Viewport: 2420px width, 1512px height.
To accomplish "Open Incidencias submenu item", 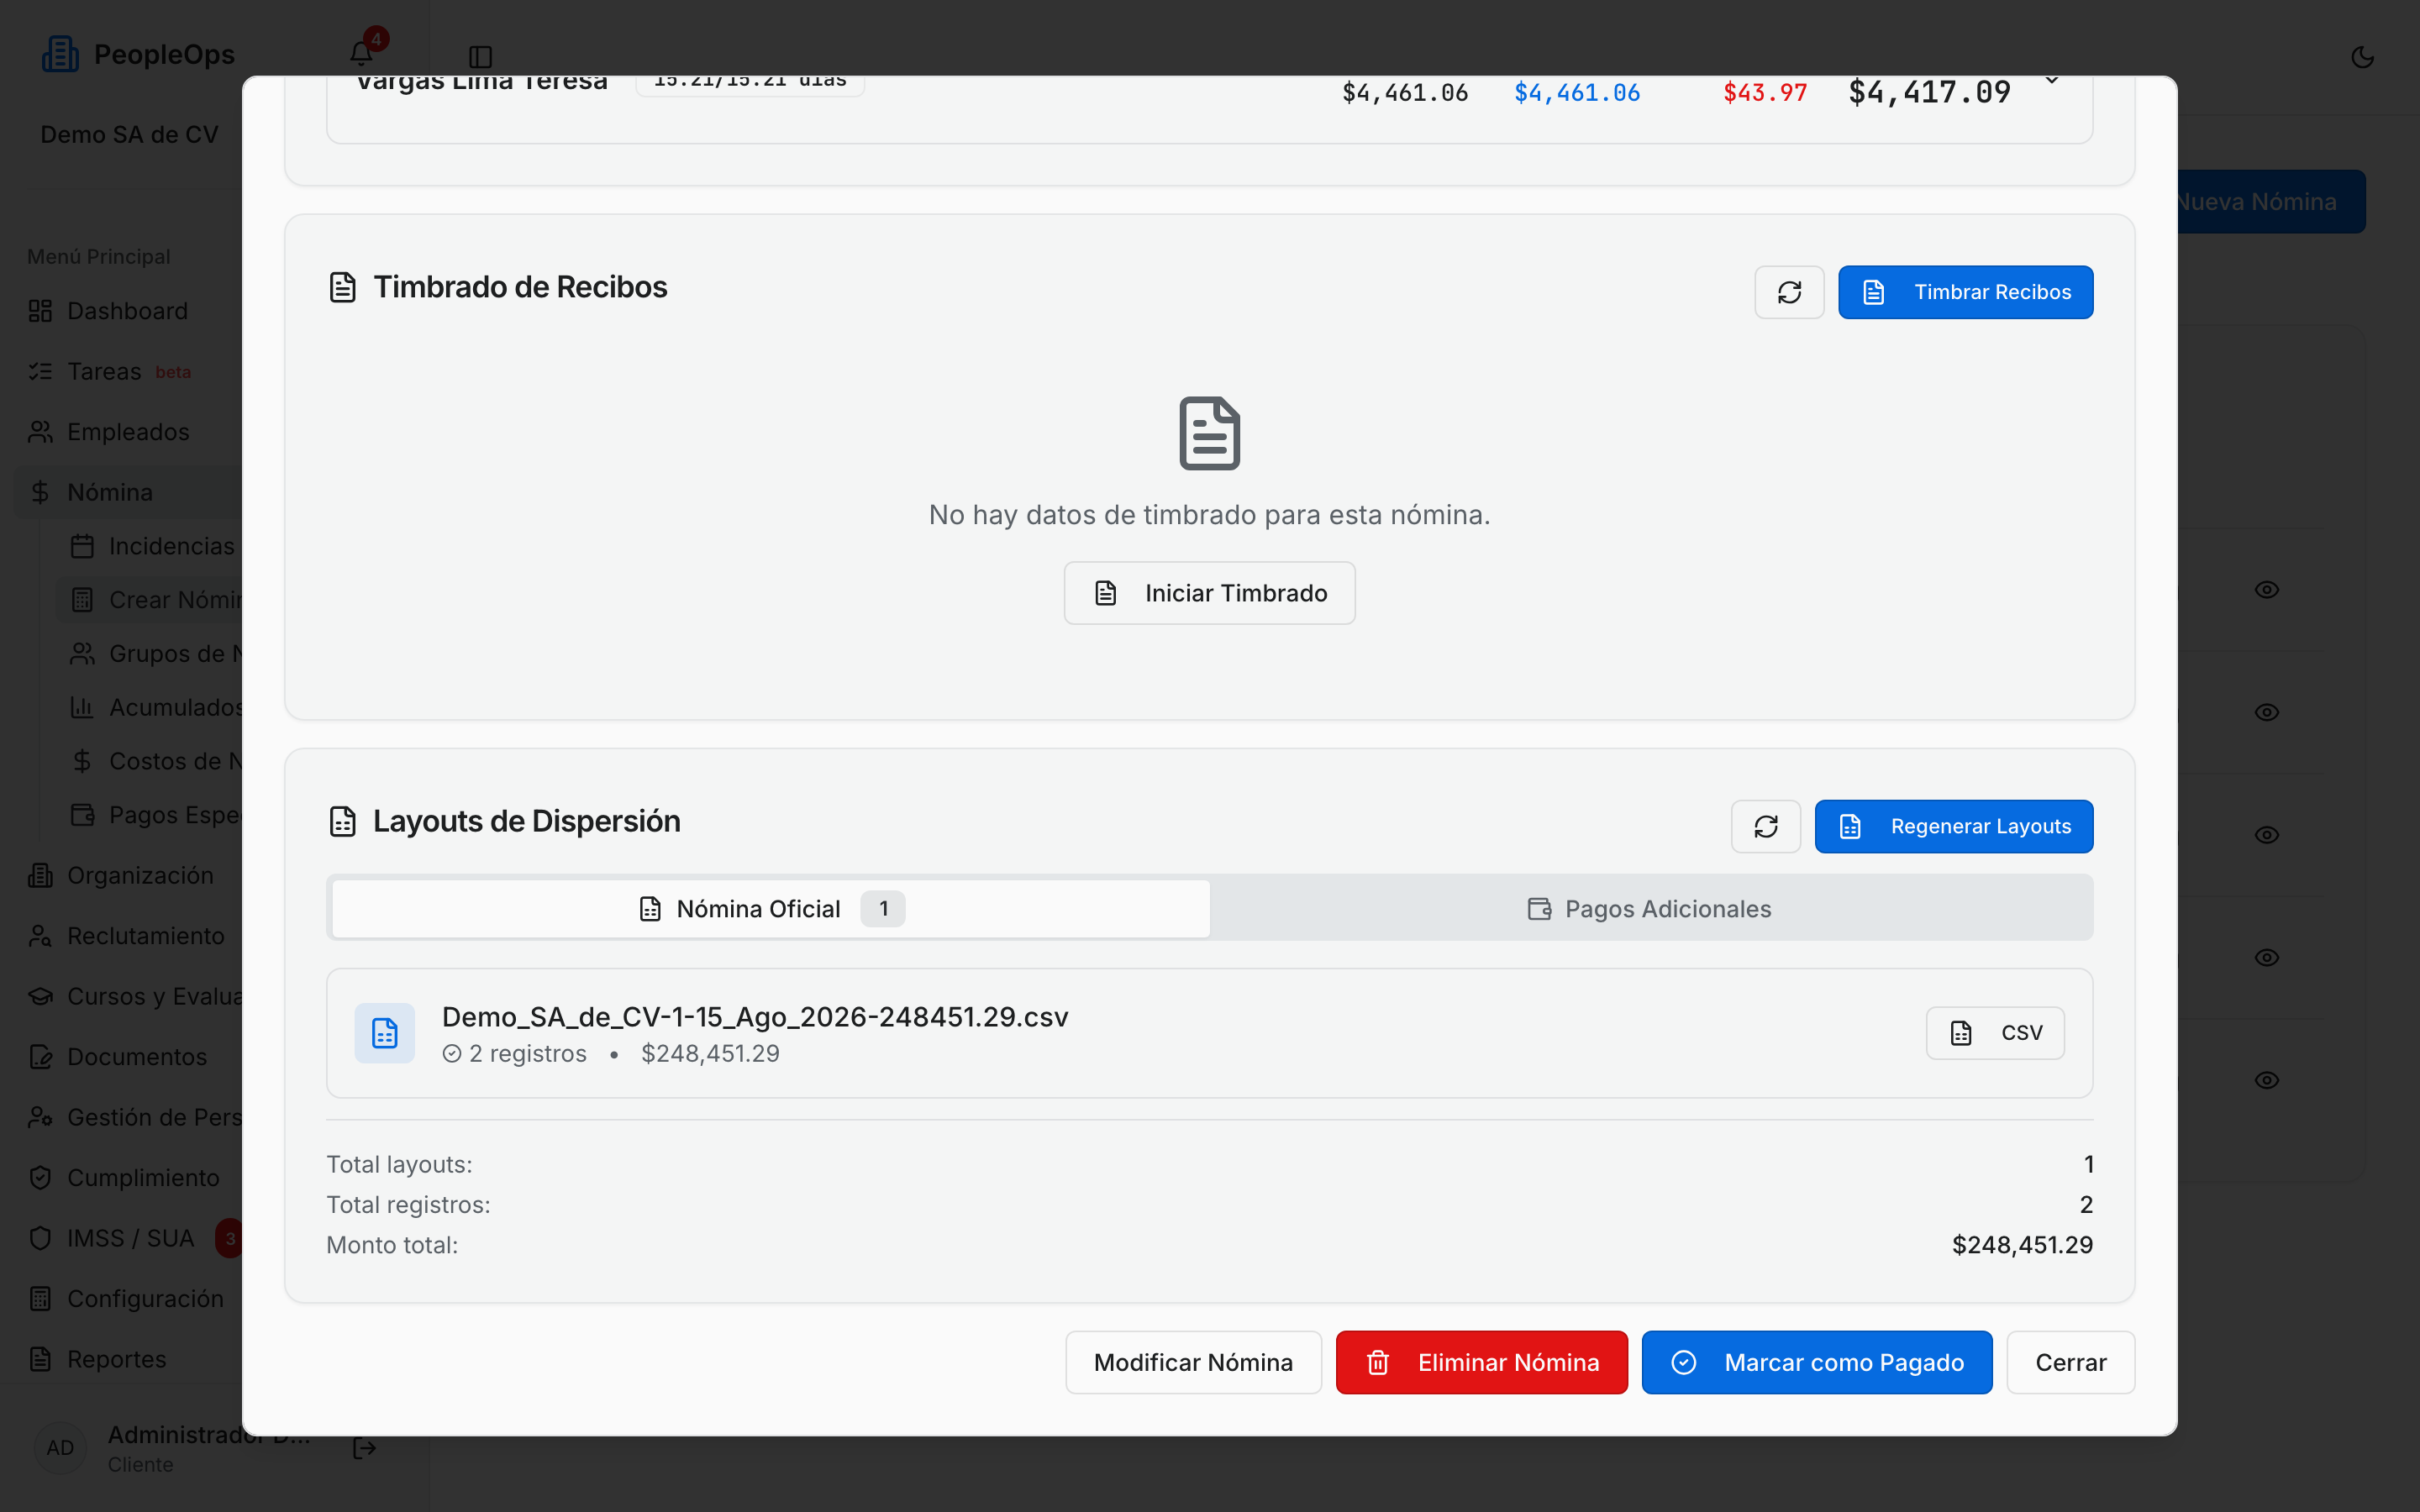I will click(150, 546).
